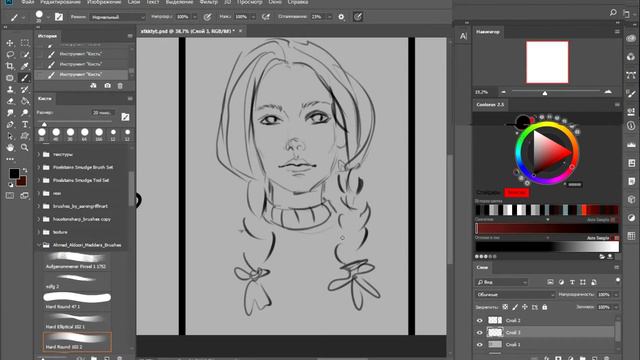Switch to the Навигатор panel tab
Screen dimensions: 640x360
click(x=488, y=31)
